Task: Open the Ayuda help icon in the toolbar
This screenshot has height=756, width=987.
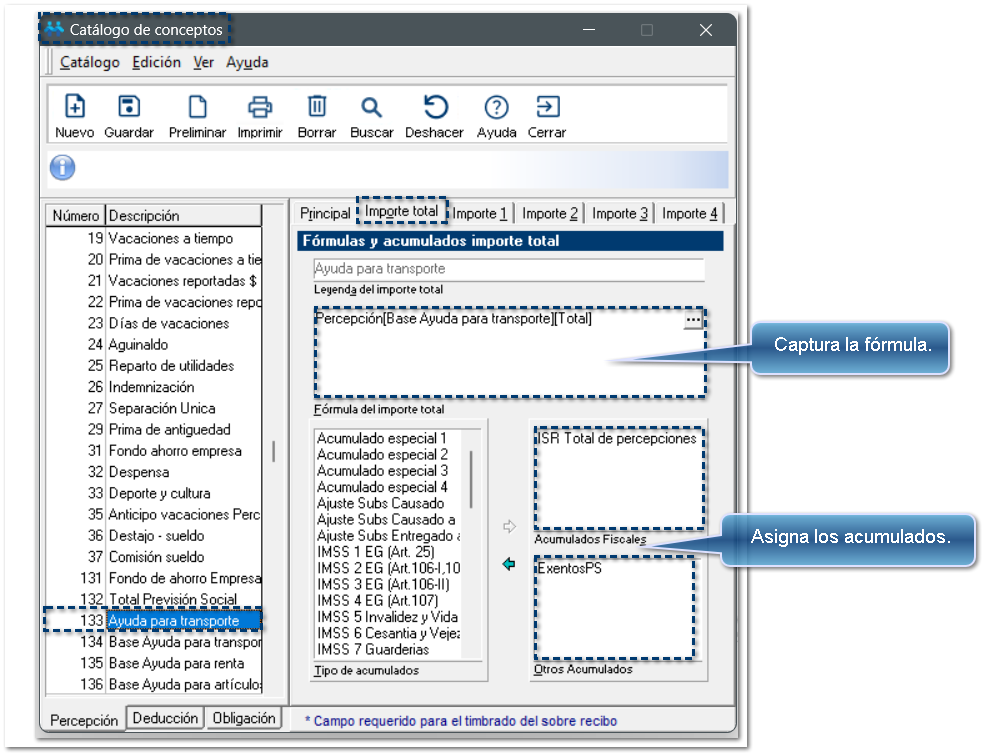Action: coord(496,107)
